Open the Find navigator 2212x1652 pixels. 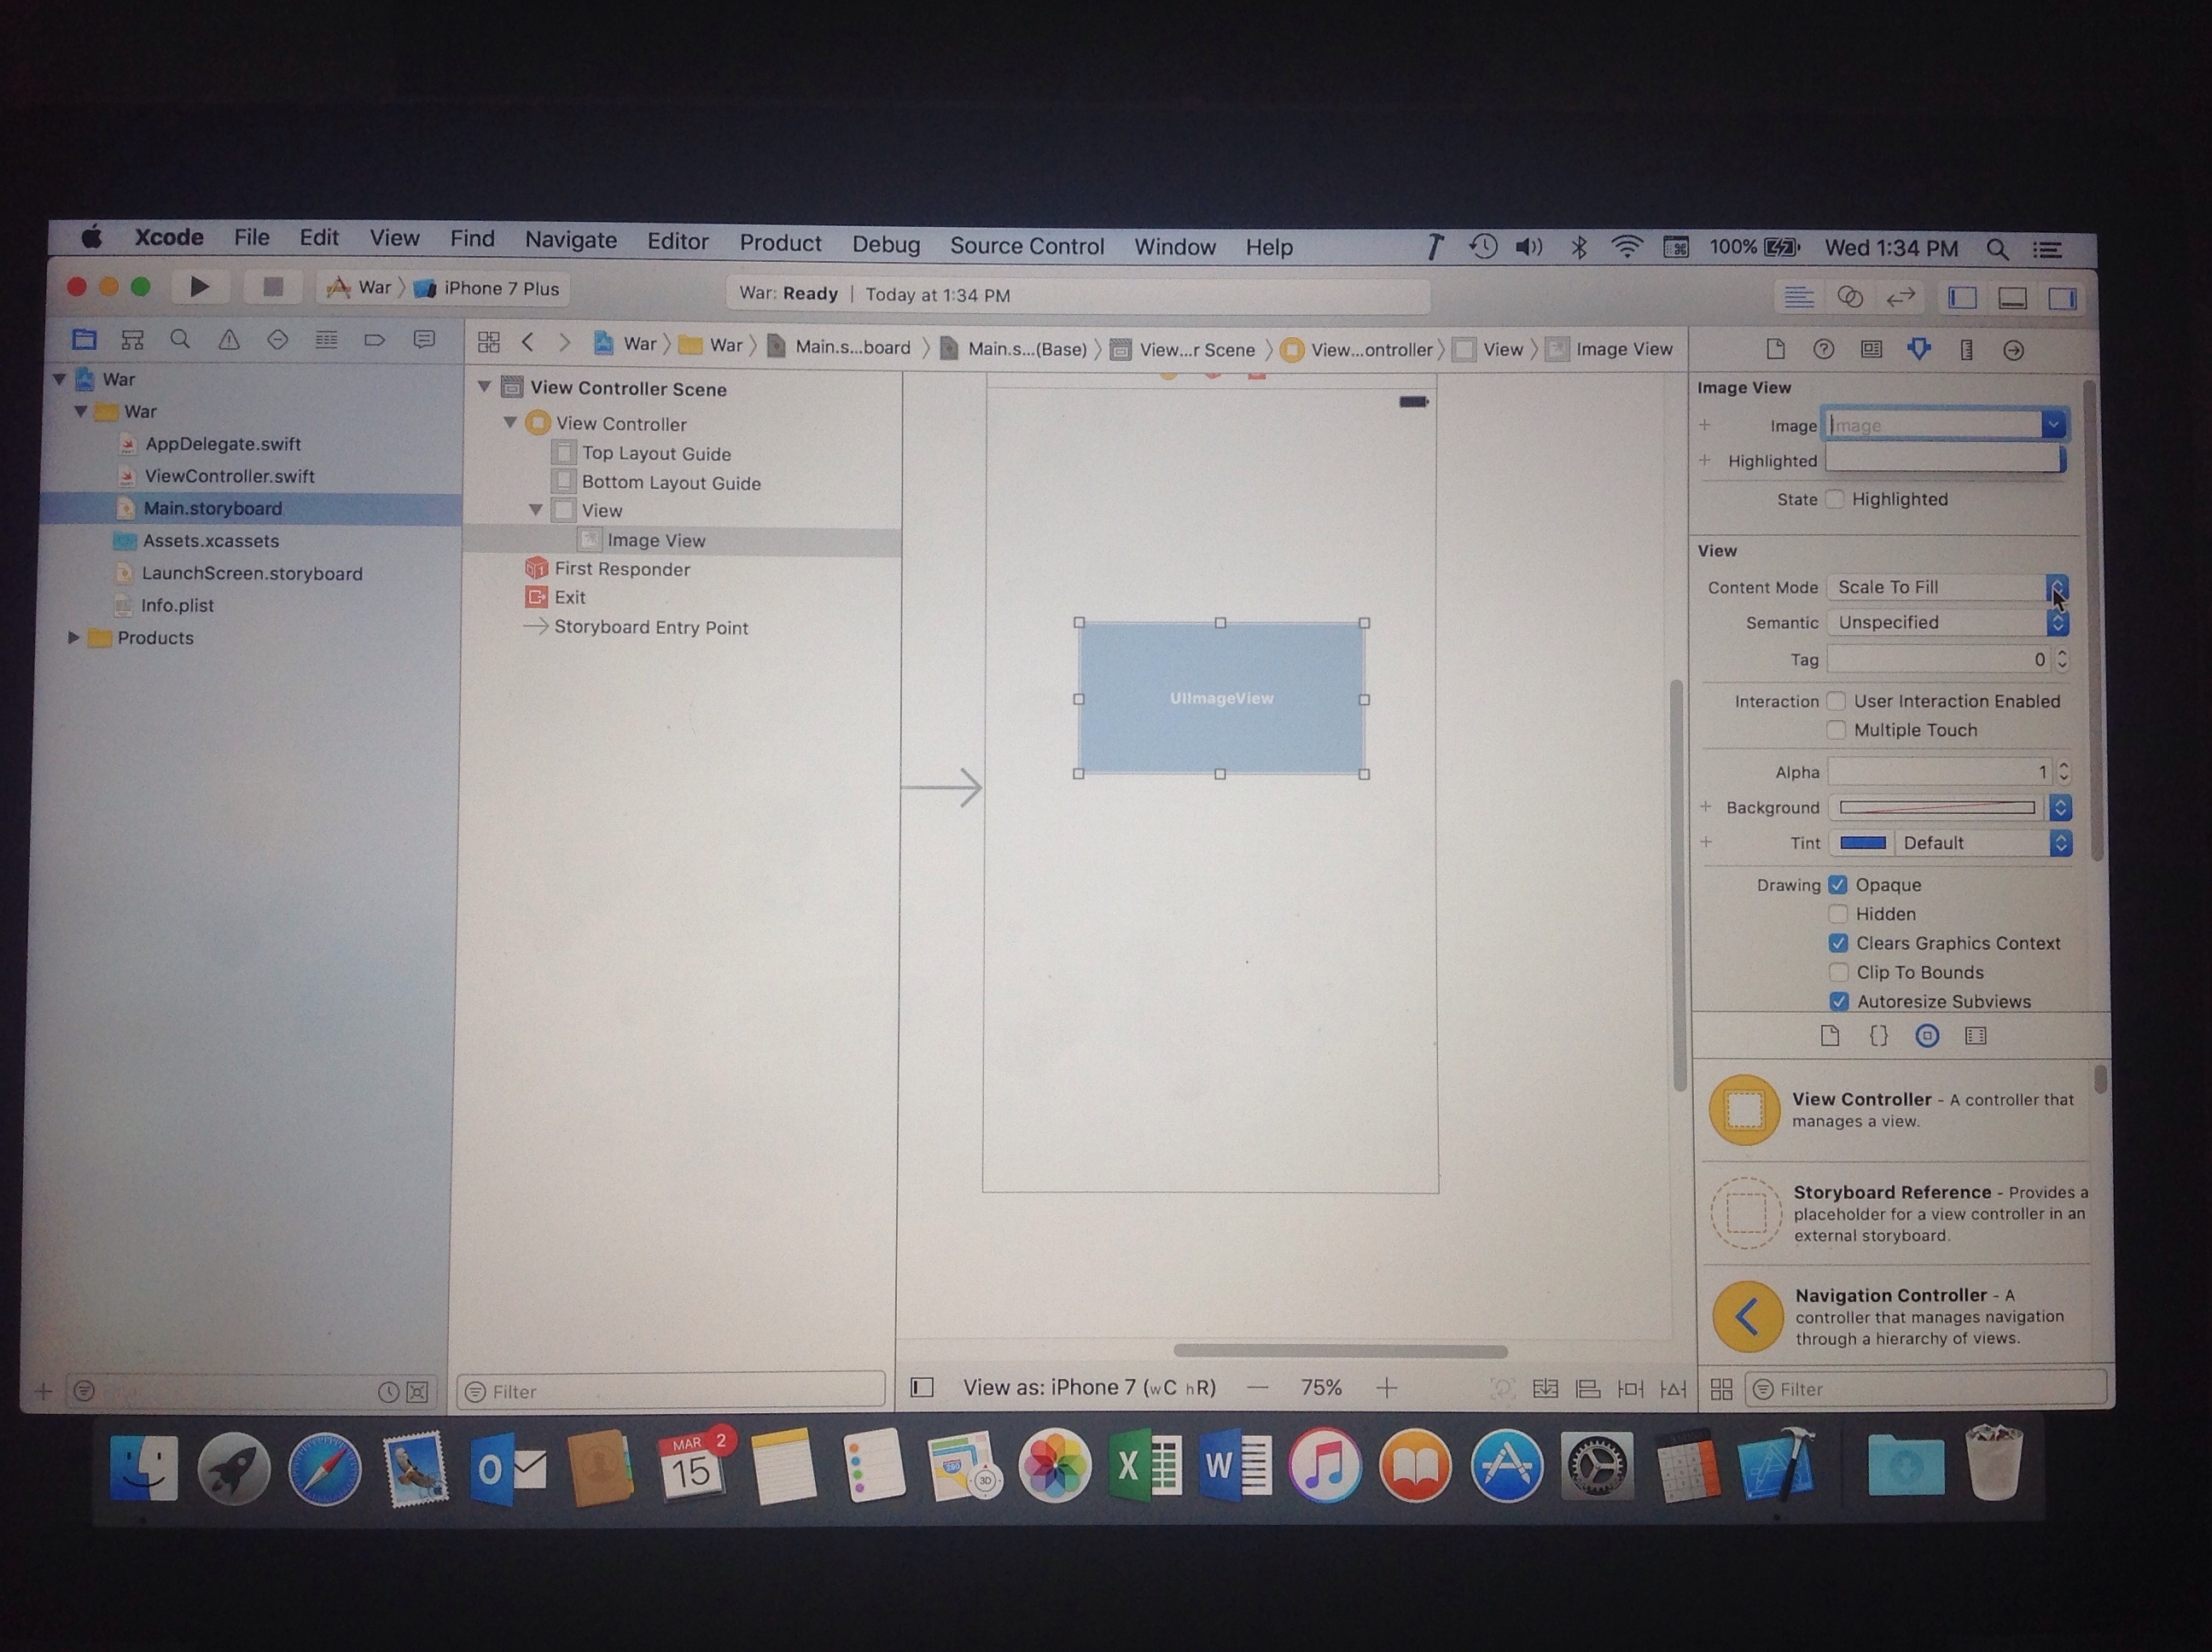point(180,340)
